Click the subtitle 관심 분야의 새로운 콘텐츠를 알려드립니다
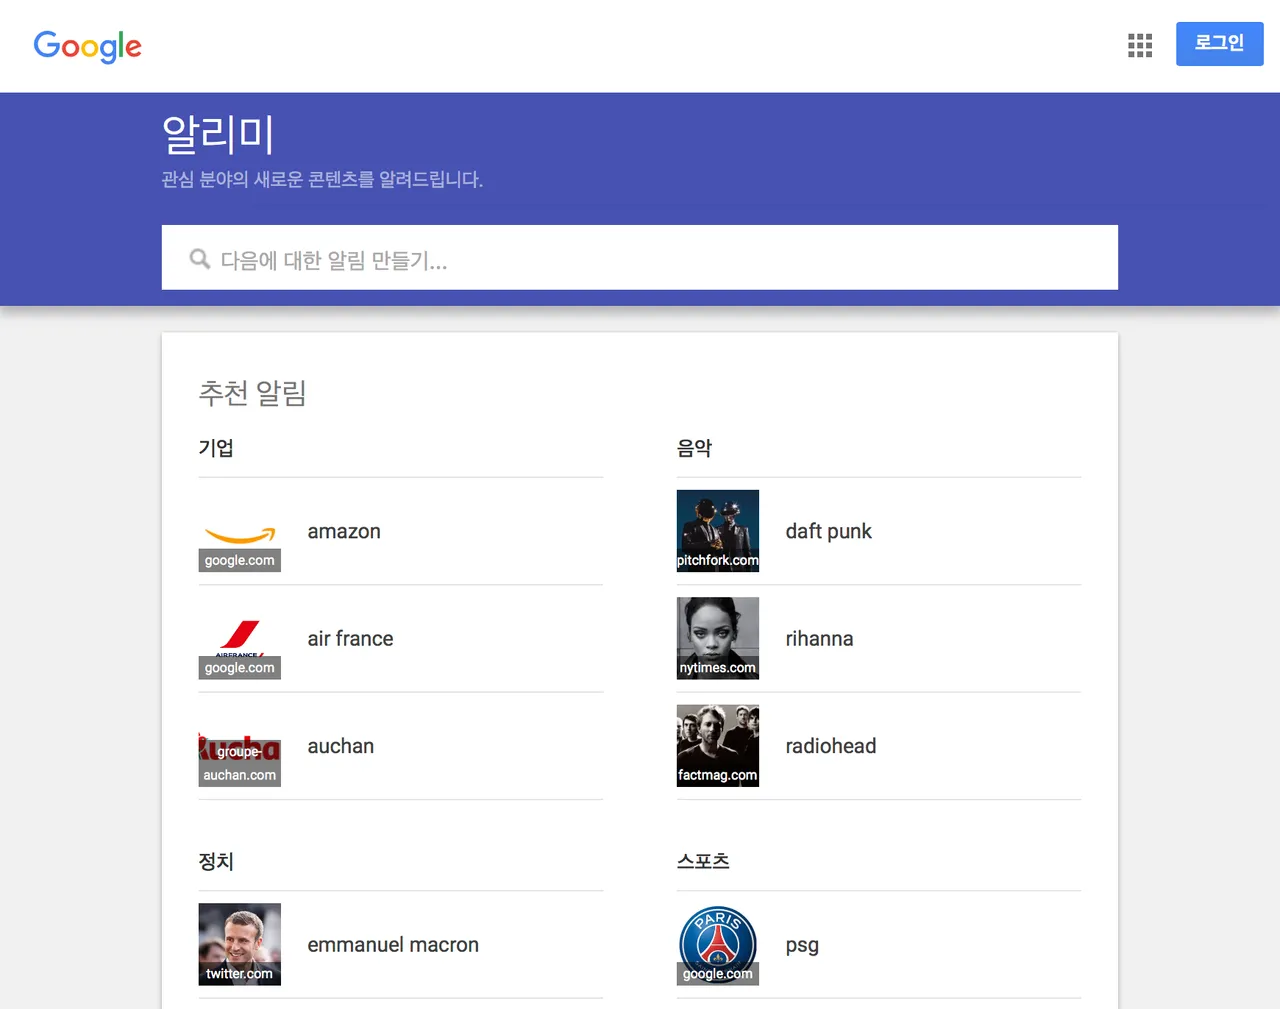The width and height of the screenshot is (1280, 1009). [x=322, y=179]
